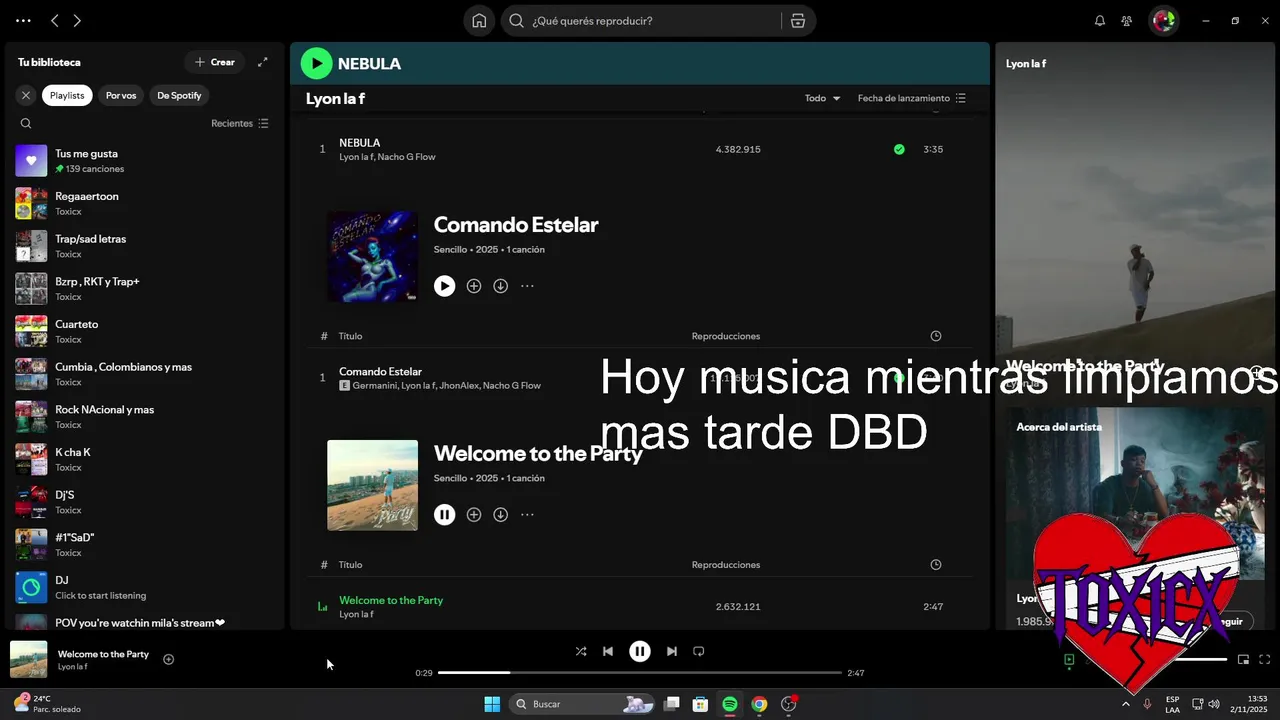The width and height of the screenshot is (1280, 720).
Task: Toggle Now Playing view button
Action: pos(1069,660)
